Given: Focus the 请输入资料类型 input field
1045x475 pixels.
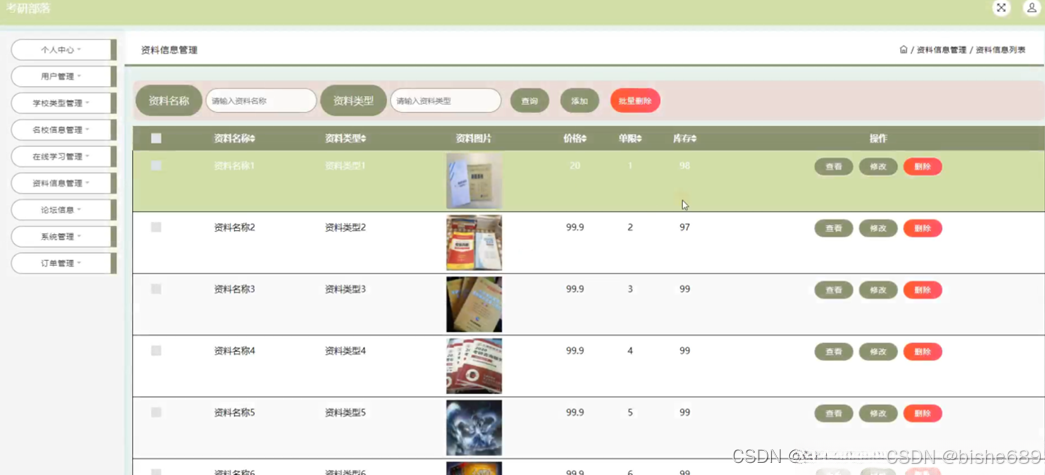Looking at the screenshot, I should [446, 101].
